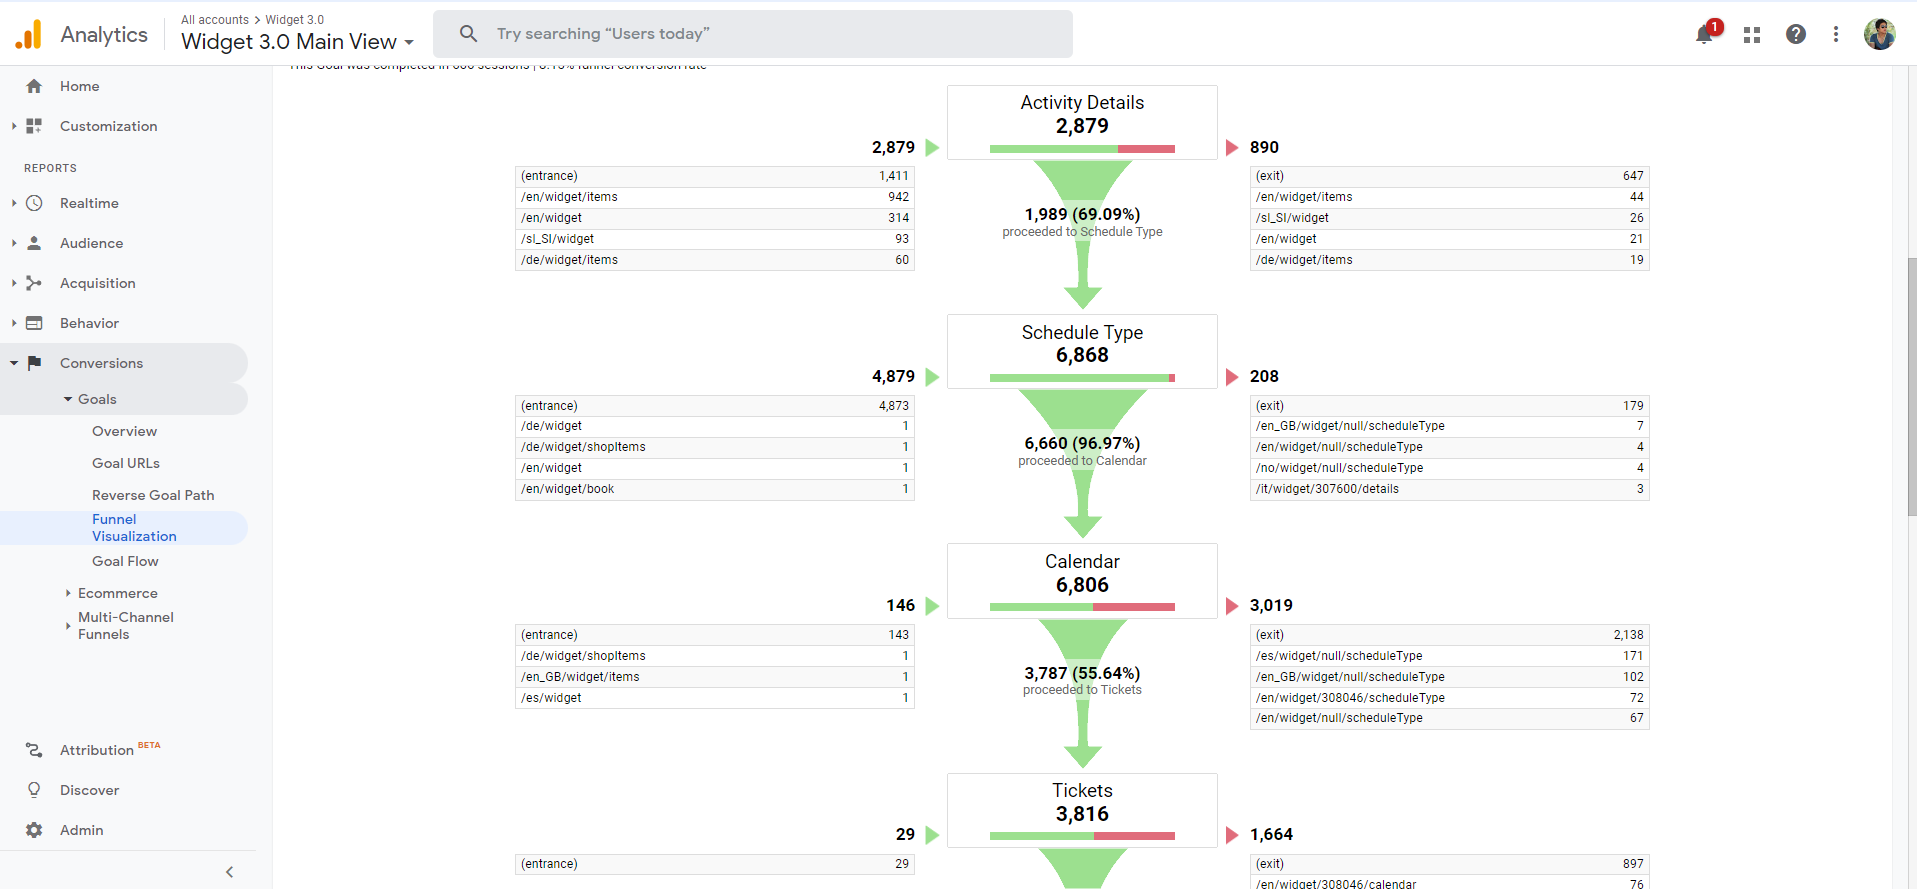Click the Admin gear icon
The width and height of the screenshot is (1917, 889).
point(34,830)
